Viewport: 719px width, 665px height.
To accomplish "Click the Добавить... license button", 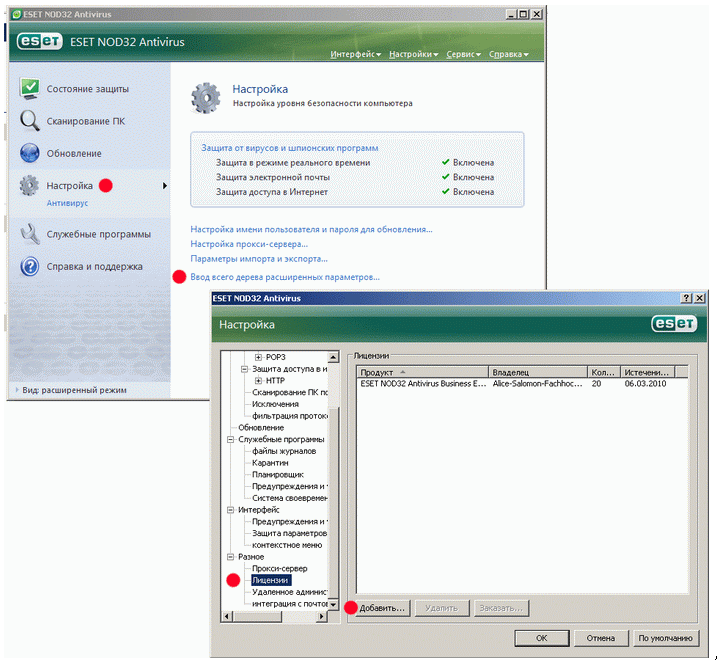I will pyautogui.click(x=382, y=608).
